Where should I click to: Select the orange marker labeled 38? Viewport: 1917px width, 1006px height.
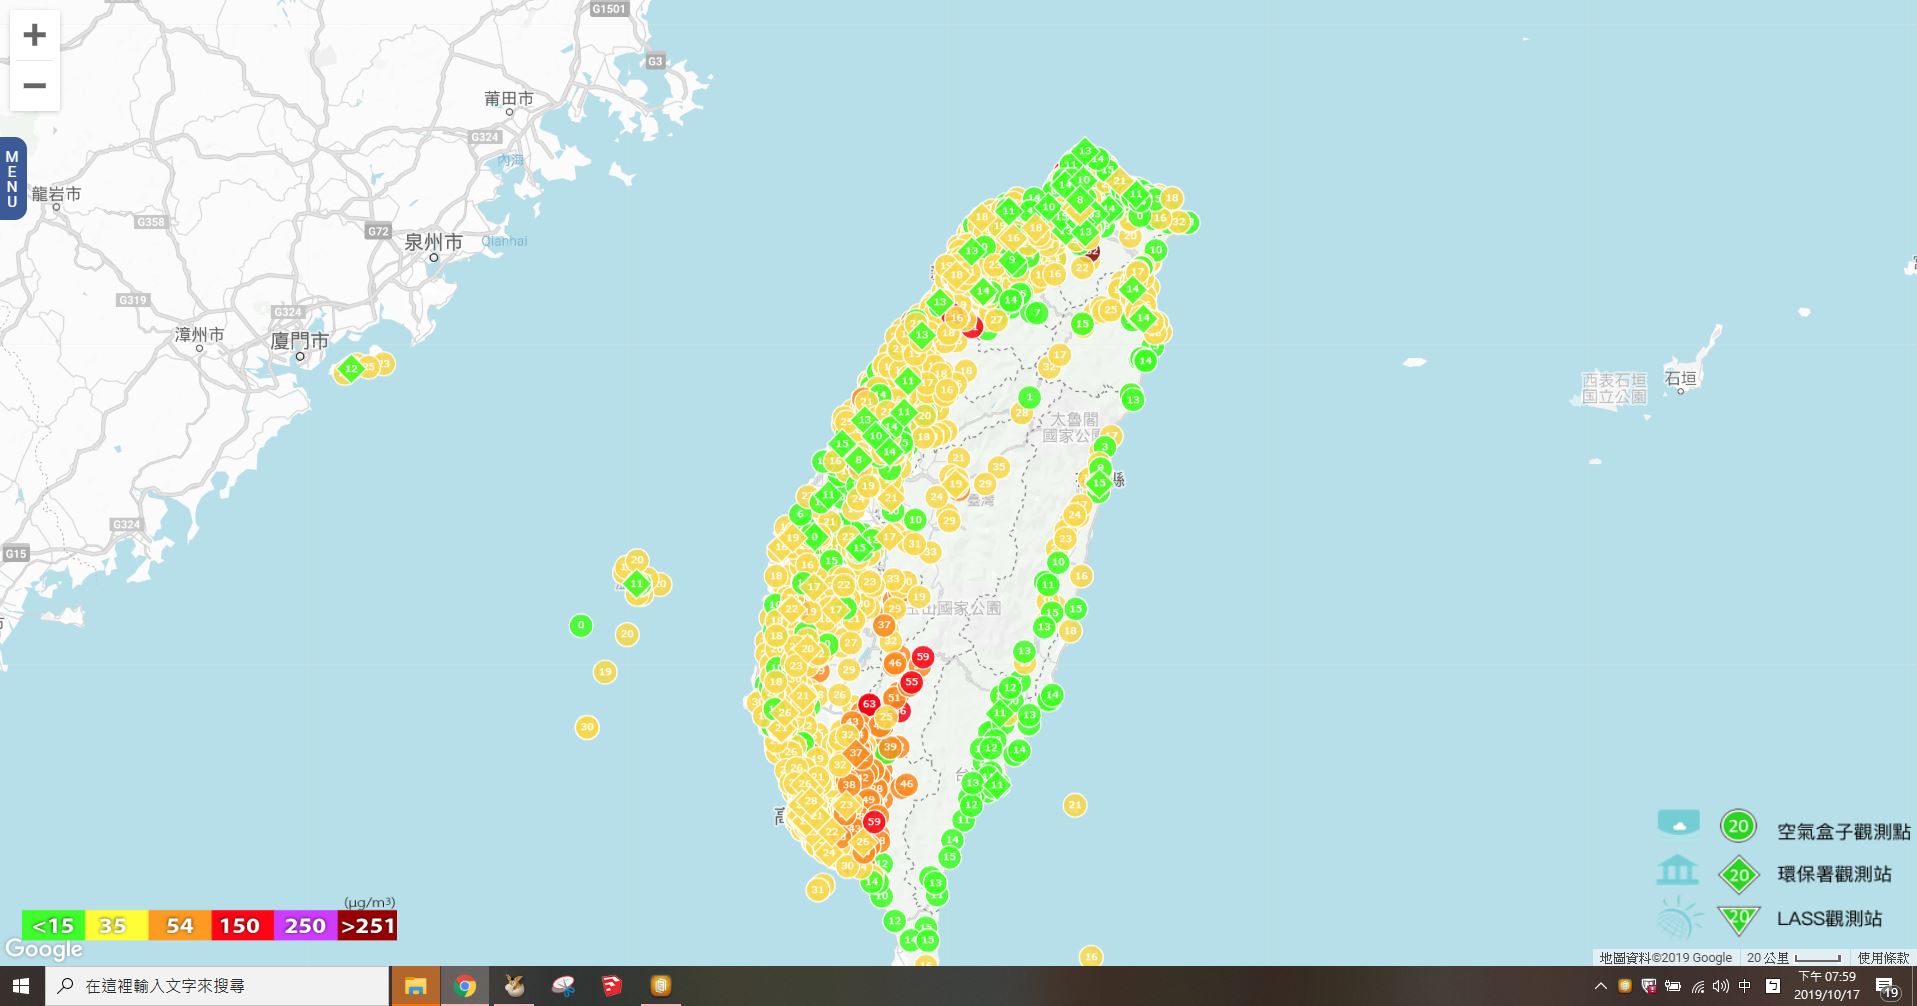click(849, 785)
